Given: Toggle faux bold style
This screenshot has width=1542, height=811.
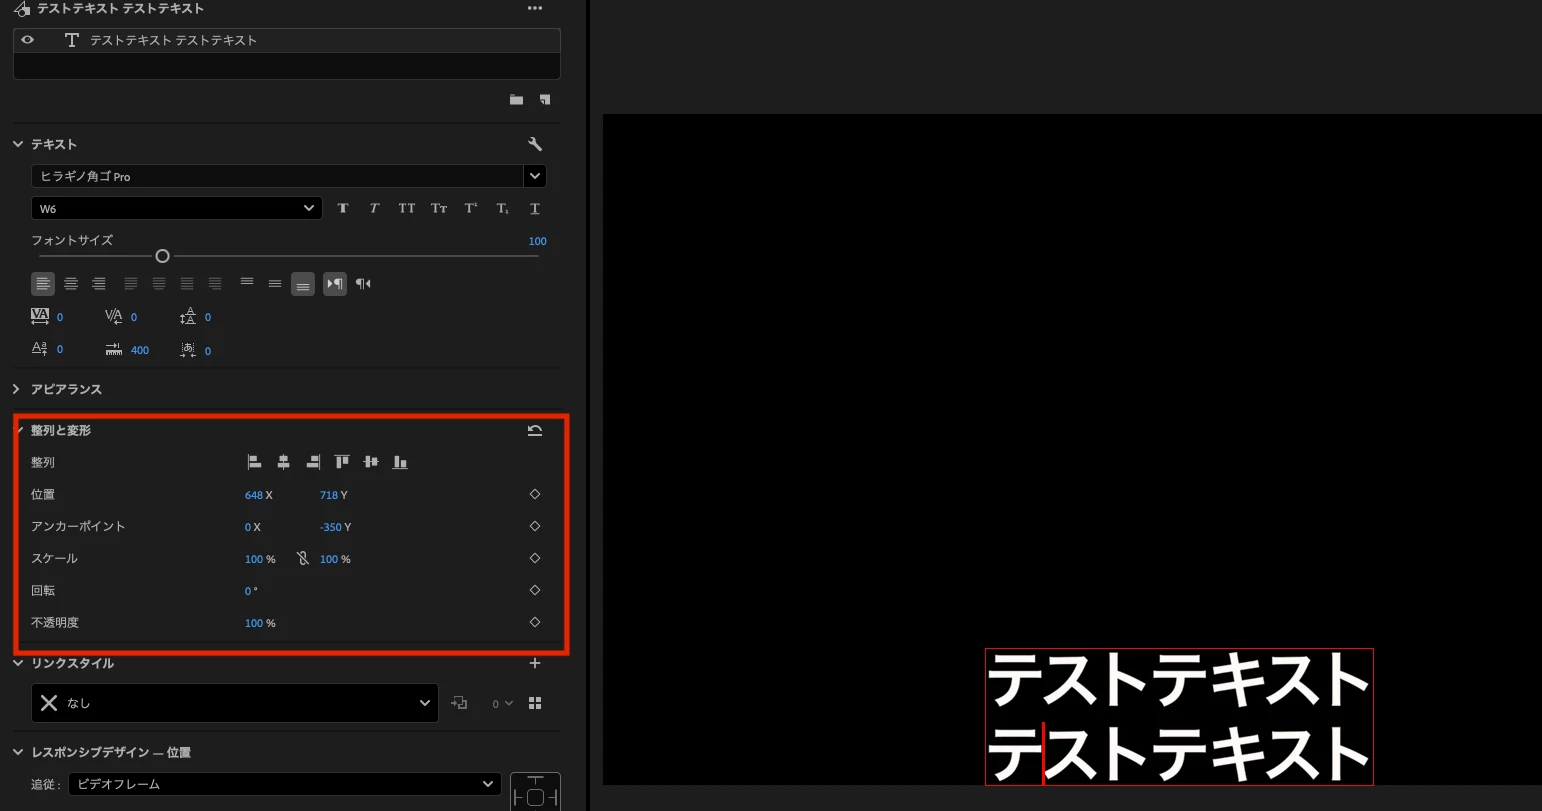Looking at the screenshot, I should [x=343, y=208].
